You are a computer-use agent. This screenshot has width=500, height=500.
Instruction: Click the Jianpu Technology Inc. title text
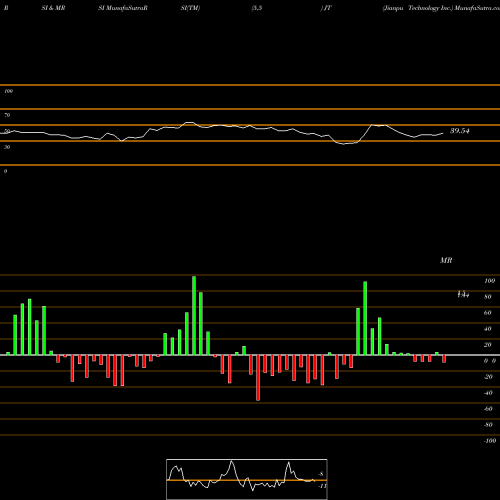point(418,8)
